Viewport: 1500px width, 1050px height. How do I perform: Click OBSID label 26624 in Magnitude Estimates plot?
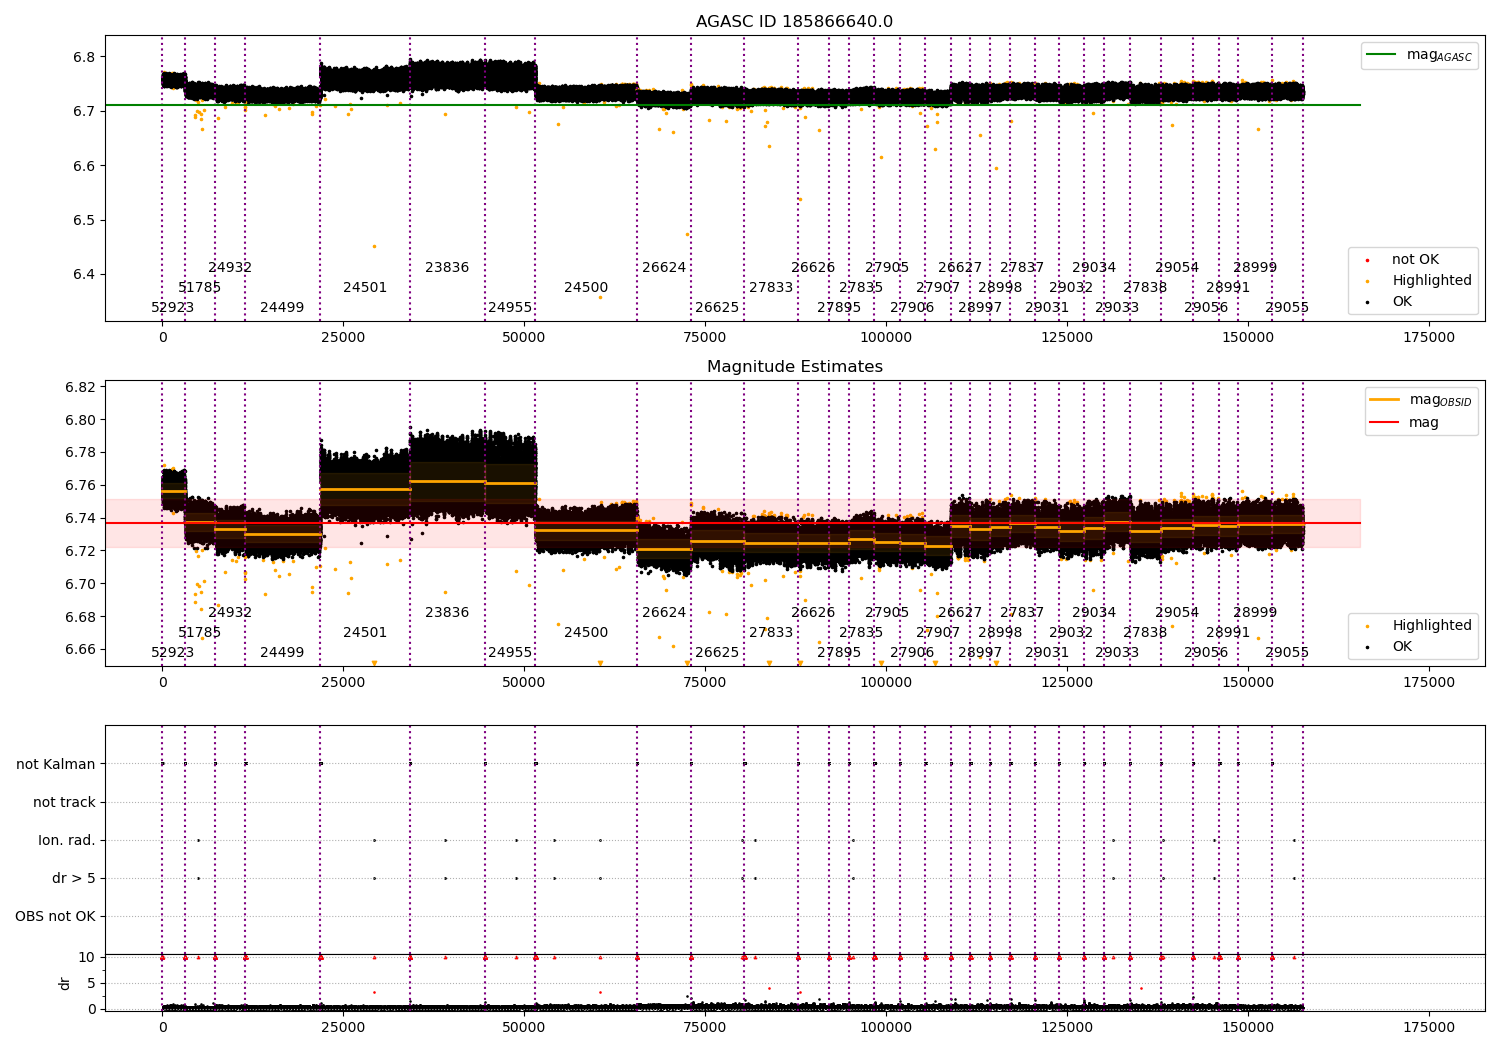664,613
